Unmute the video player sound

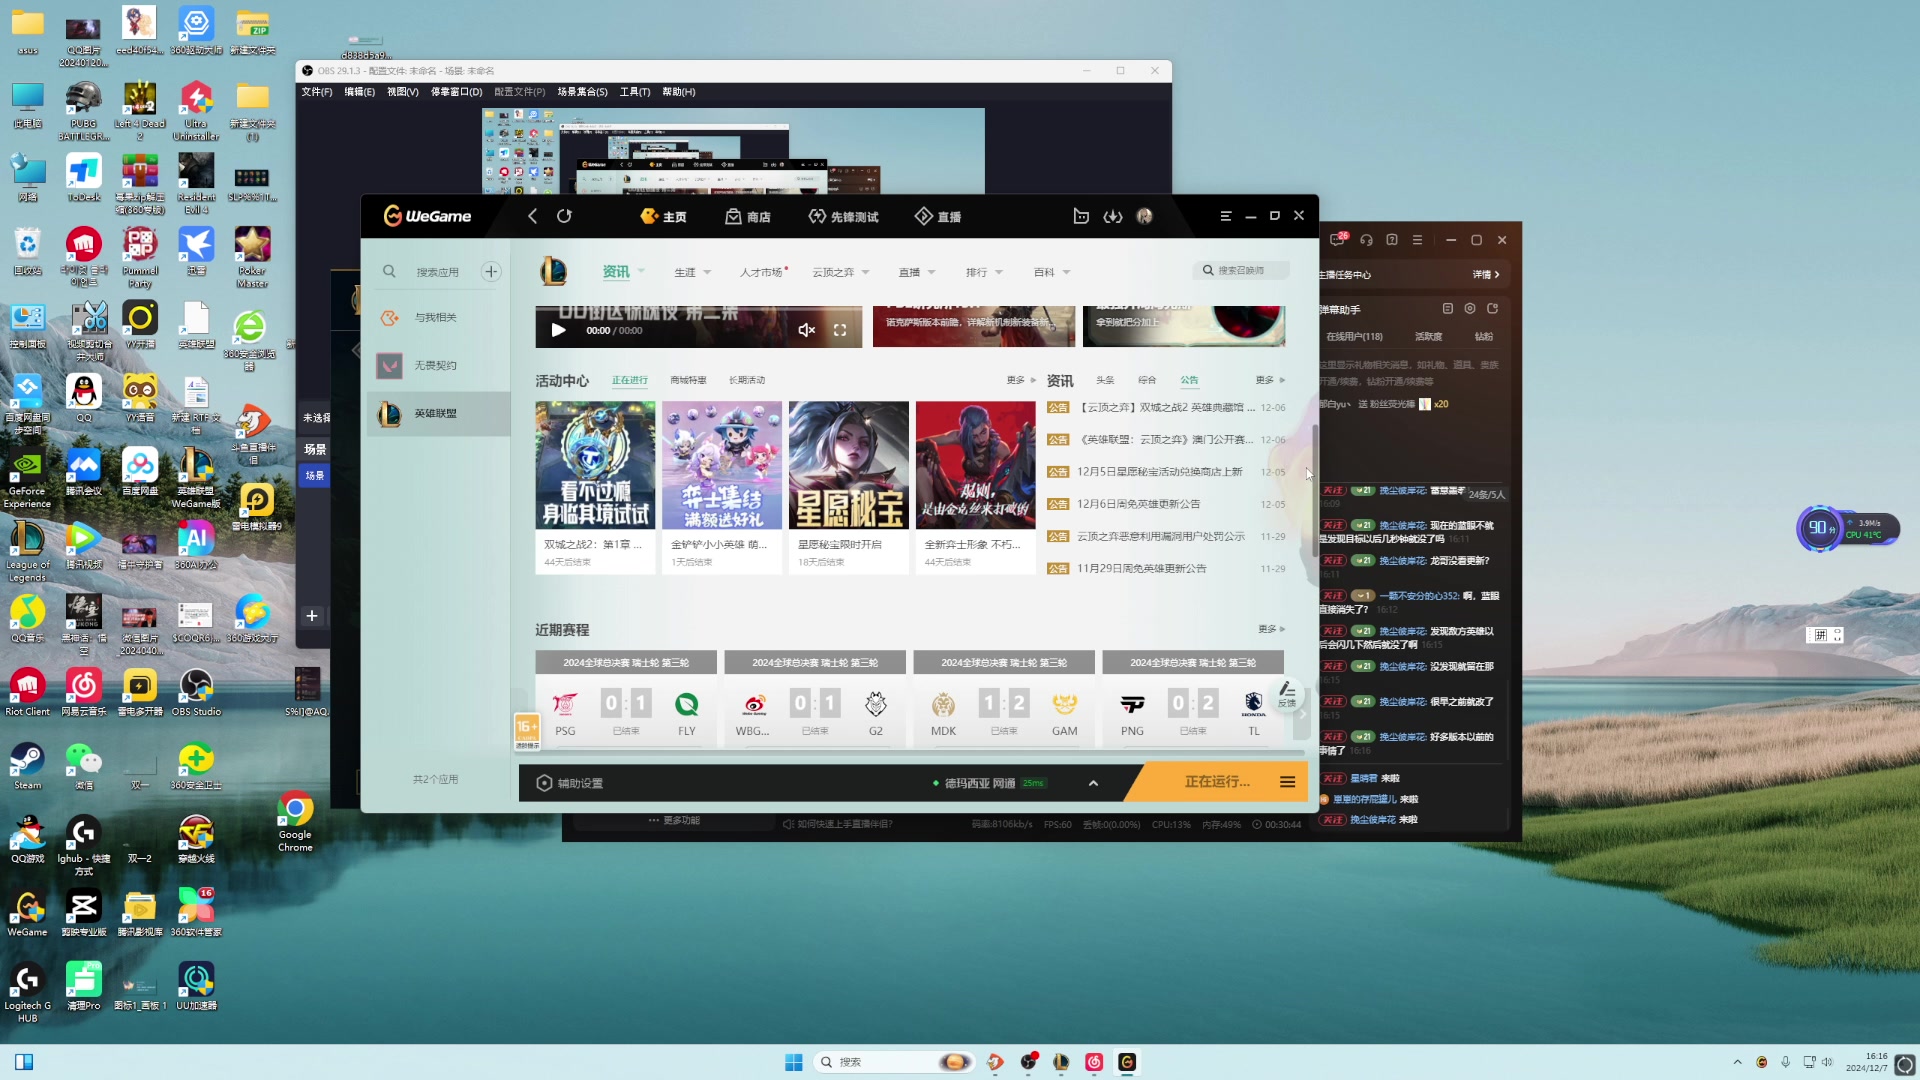tap(806, 330)
